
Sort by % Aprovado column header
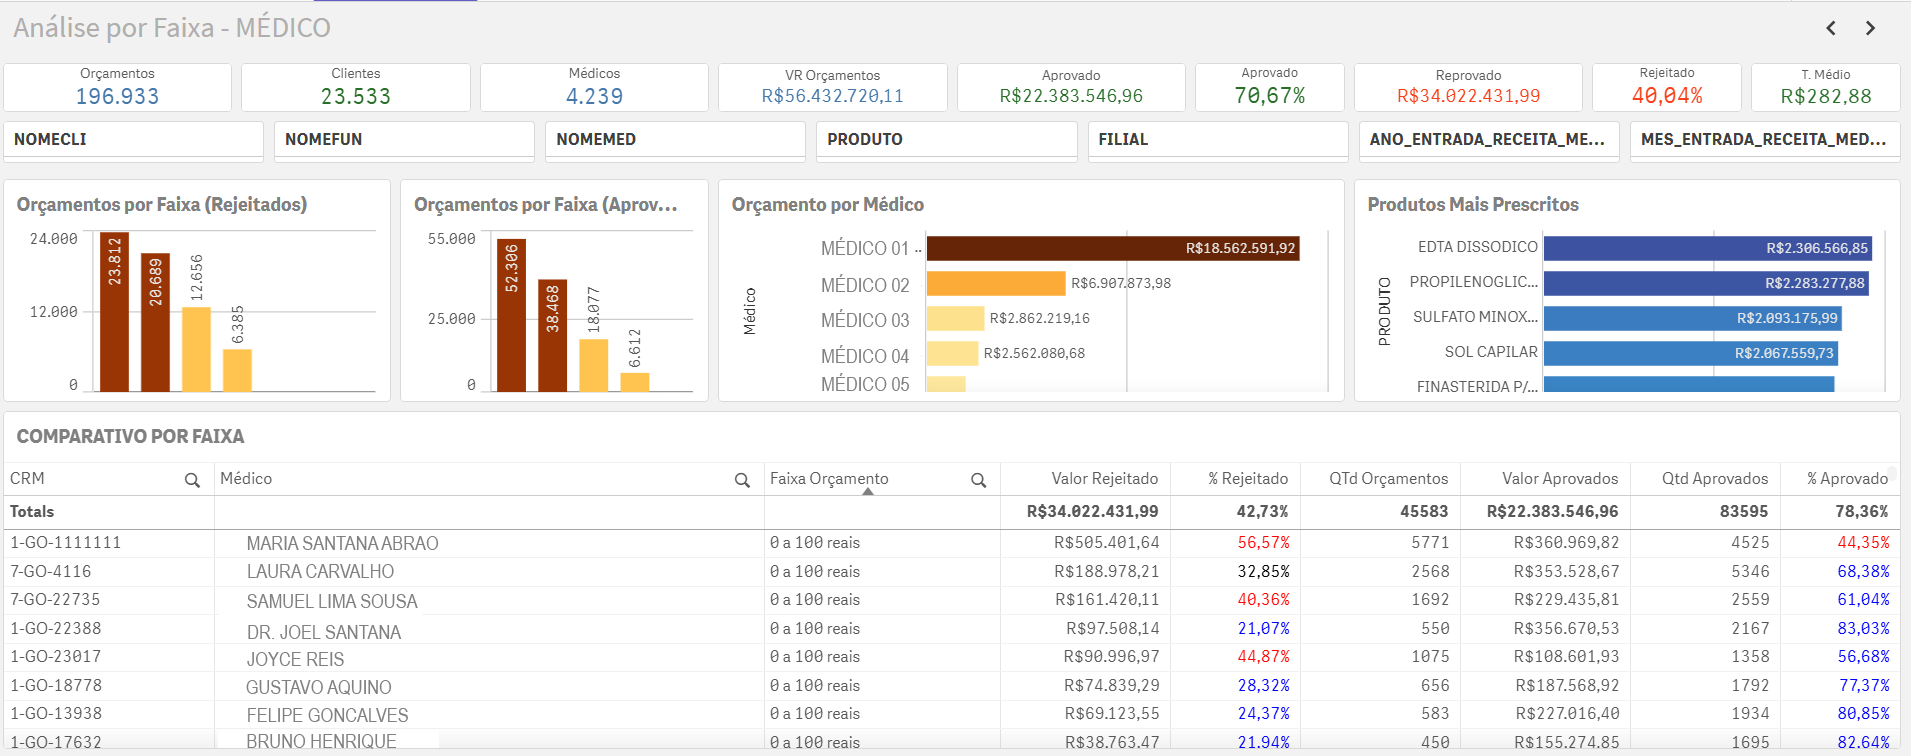tap(1846, 479)
